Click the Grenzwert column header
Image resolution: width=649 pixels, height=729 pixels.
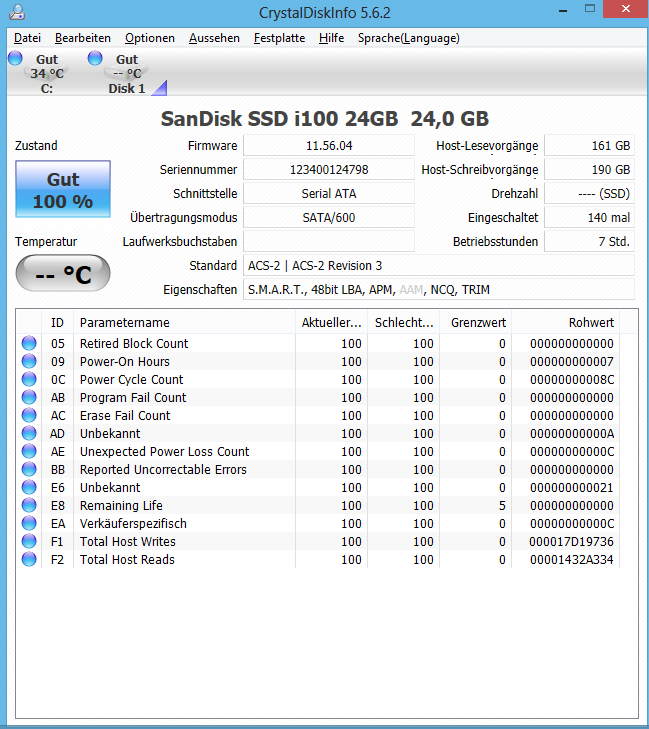point(476,322)
